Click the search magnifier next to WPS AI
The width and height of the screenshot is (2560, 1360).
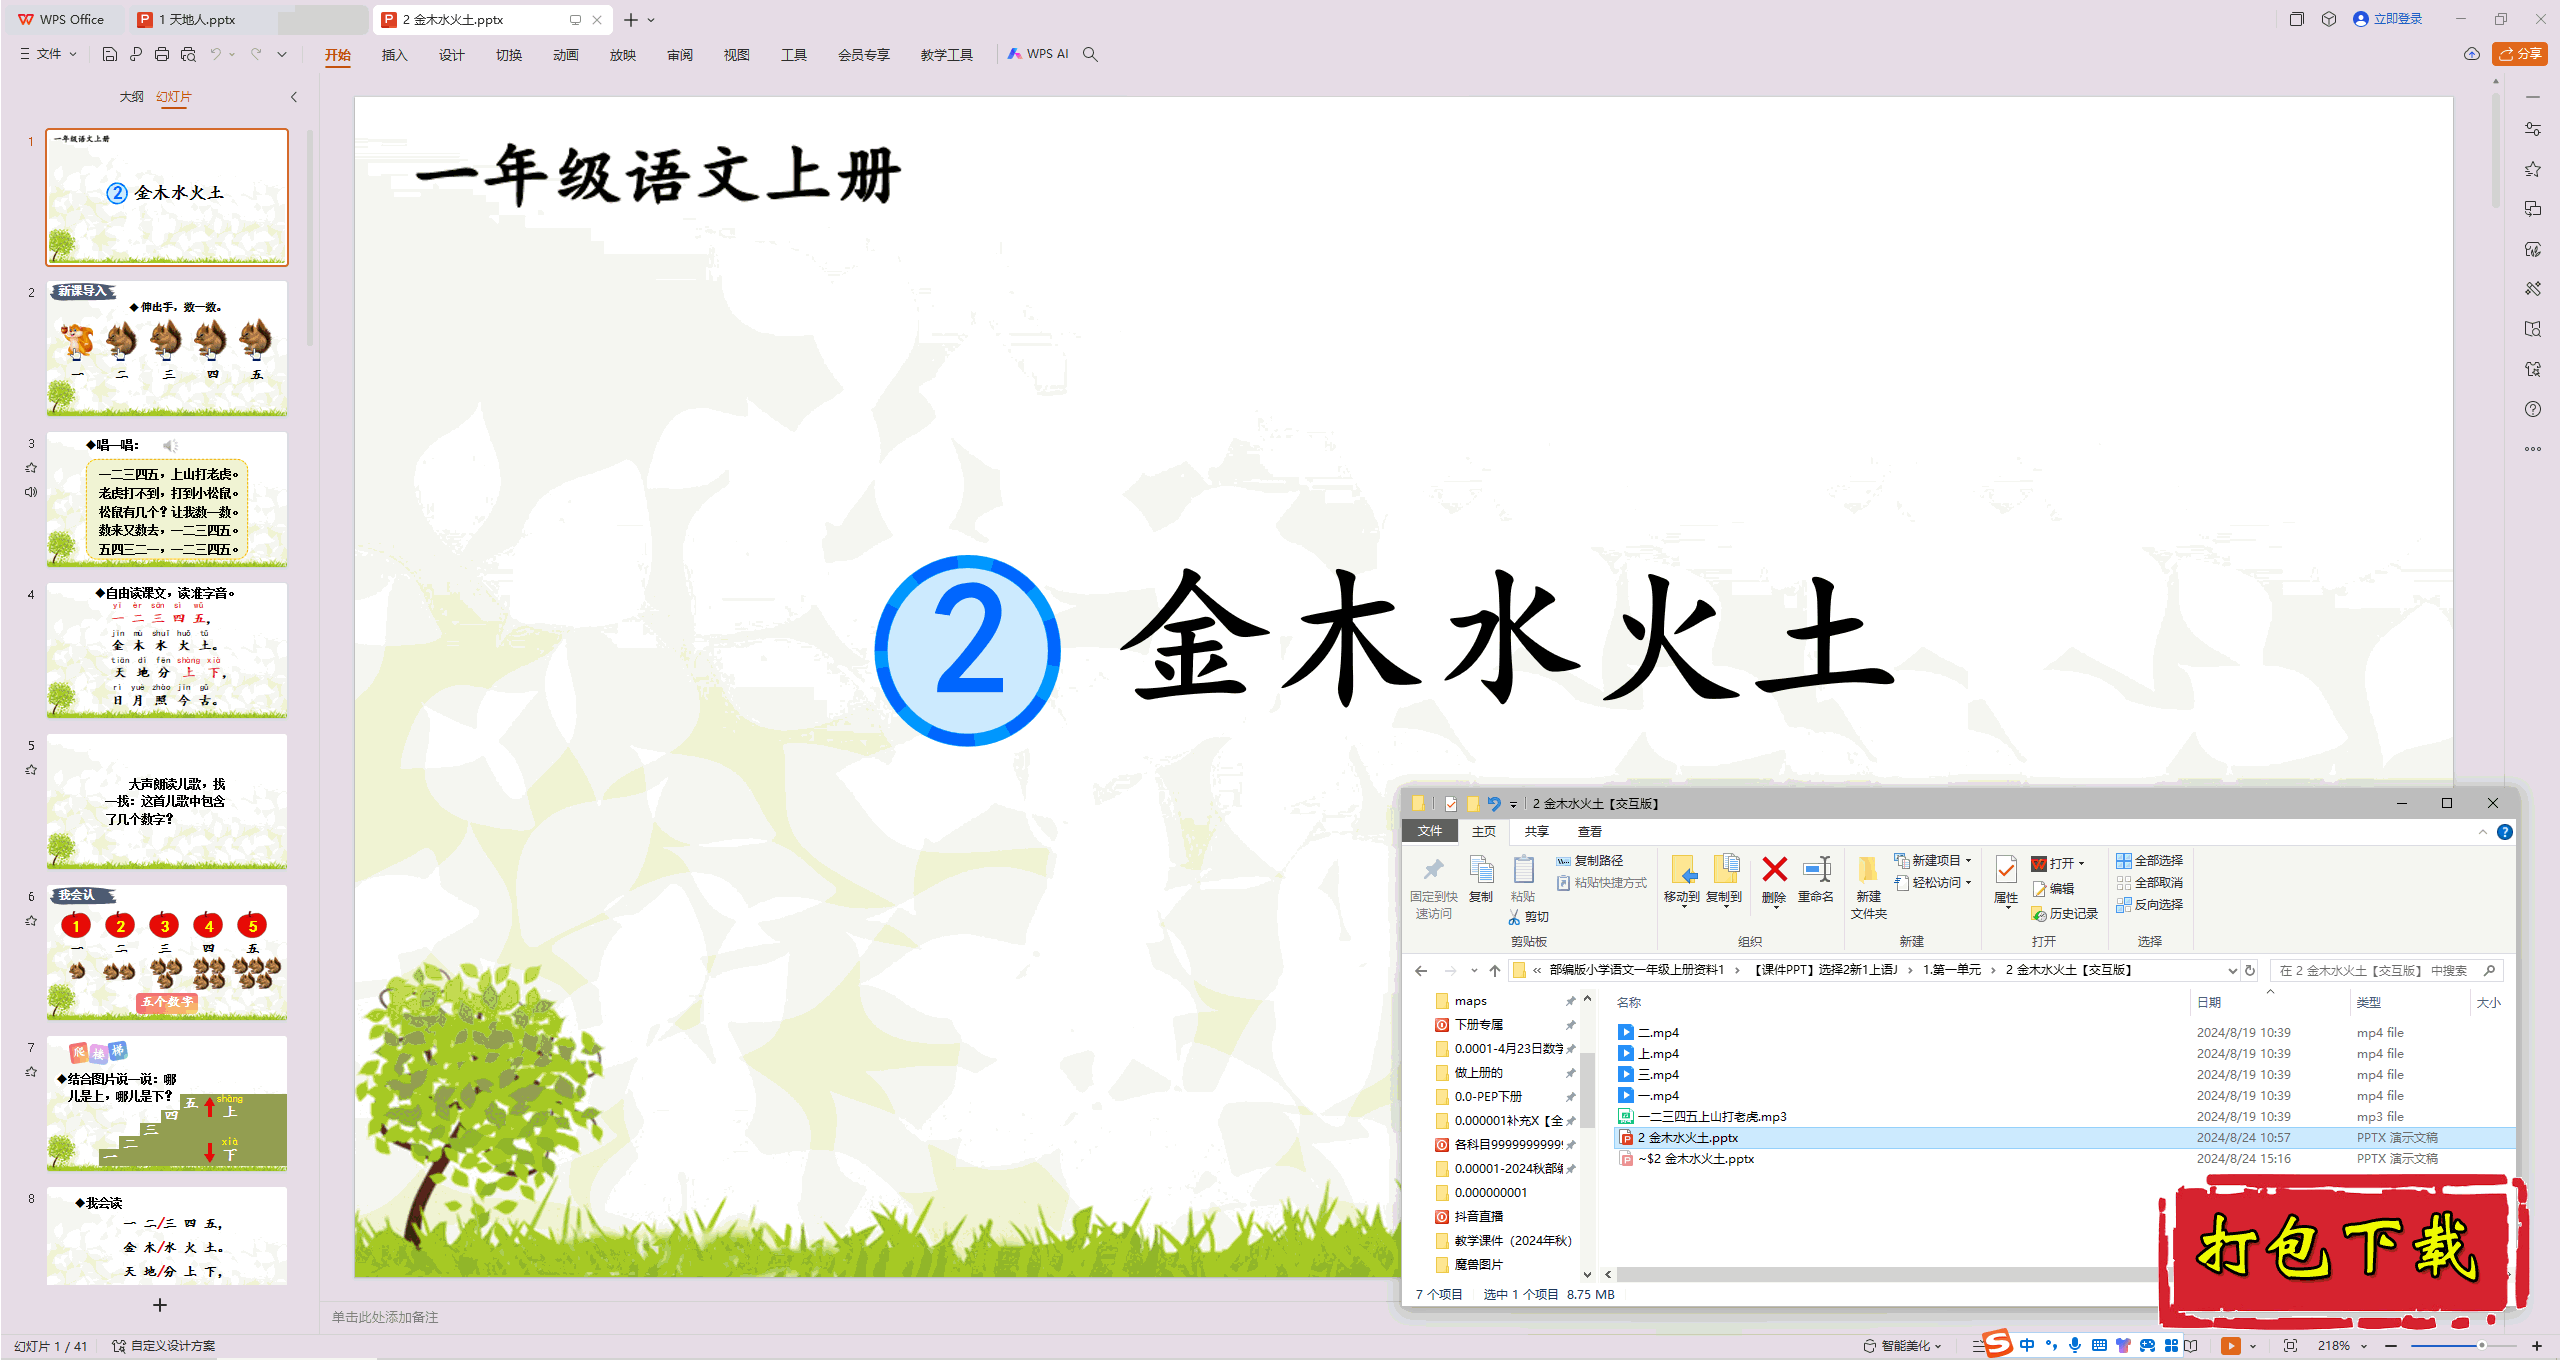click(x=1090, y=54)
